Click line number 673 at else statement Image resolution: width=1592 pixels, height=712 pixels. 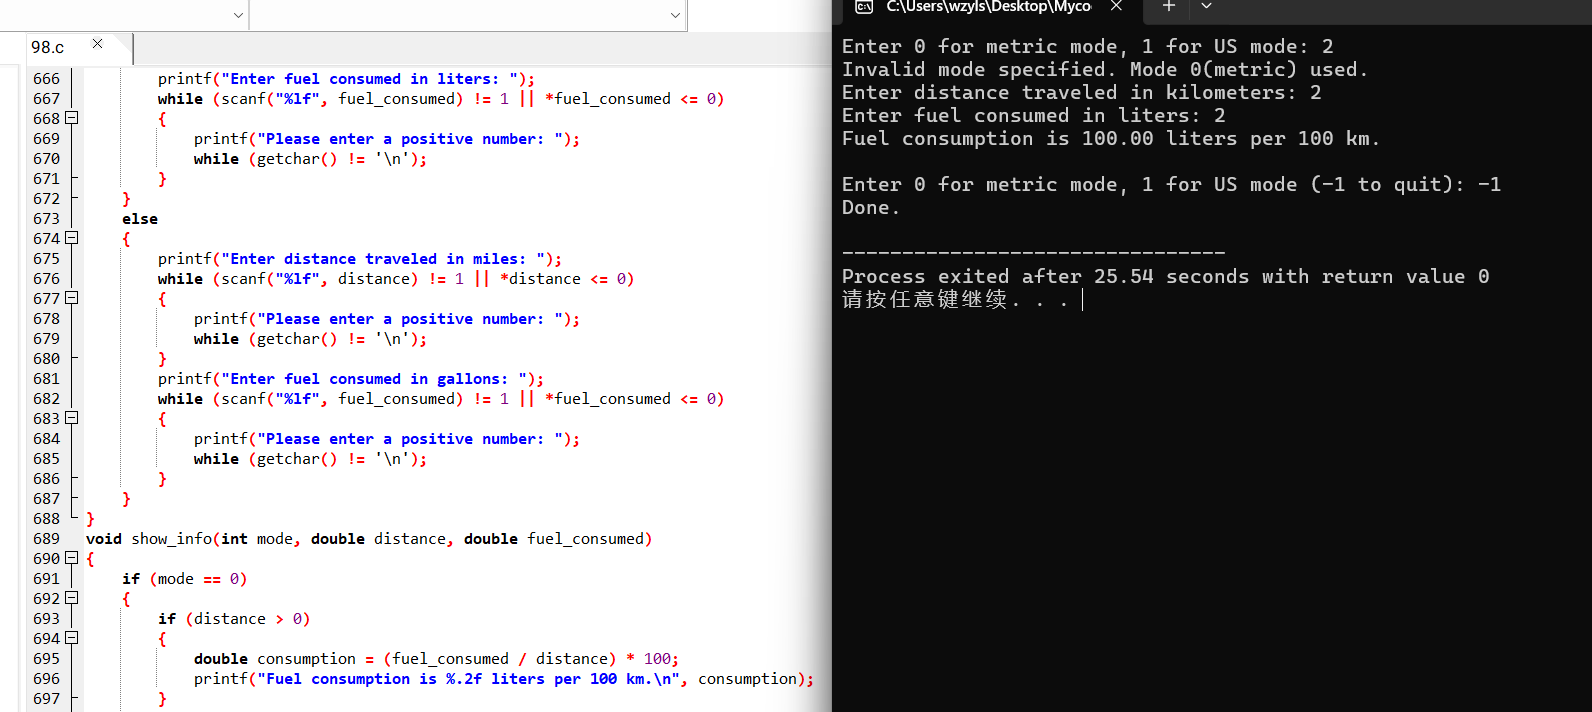coord(46,218)
